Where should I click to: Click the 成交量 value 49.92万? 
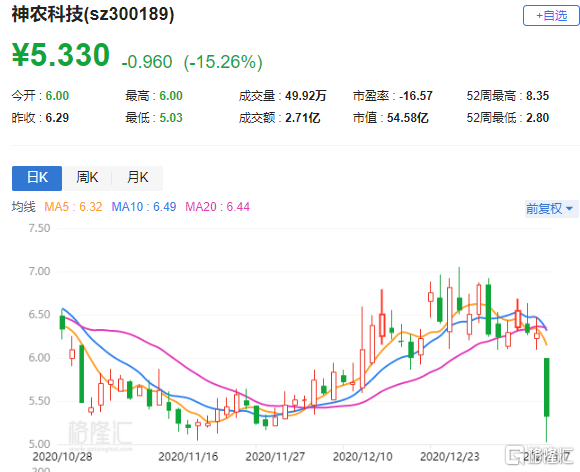tap(306, 96)
